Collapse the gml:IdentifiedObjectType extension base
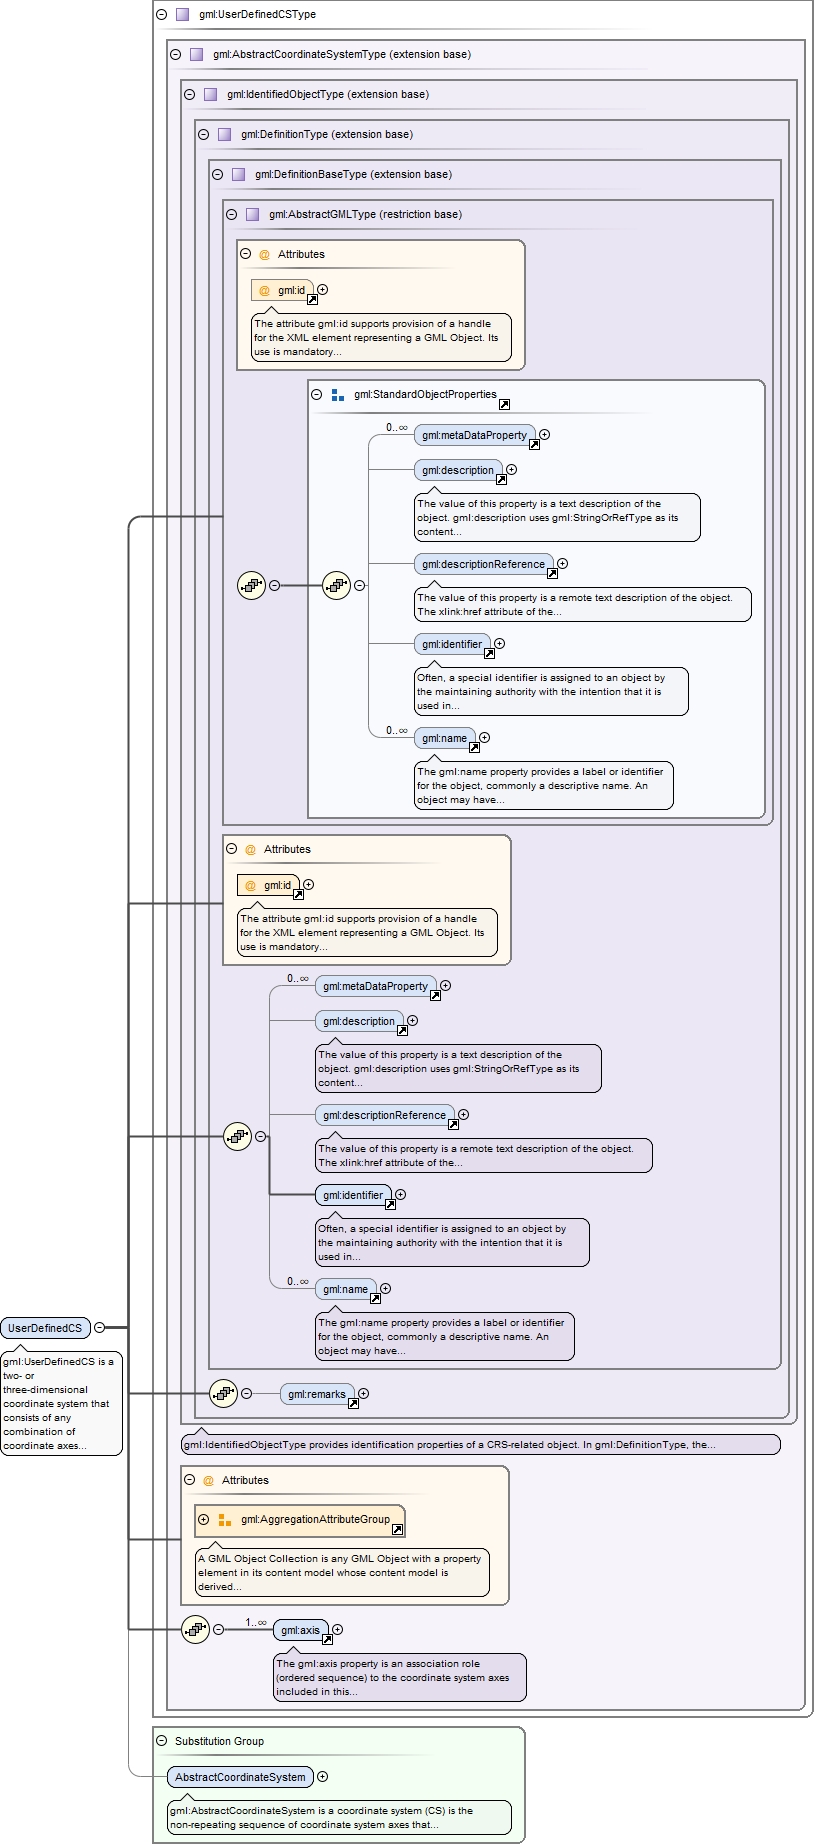Image resolution: width=815 pixels, height=1845 pixels. point(189,94)
